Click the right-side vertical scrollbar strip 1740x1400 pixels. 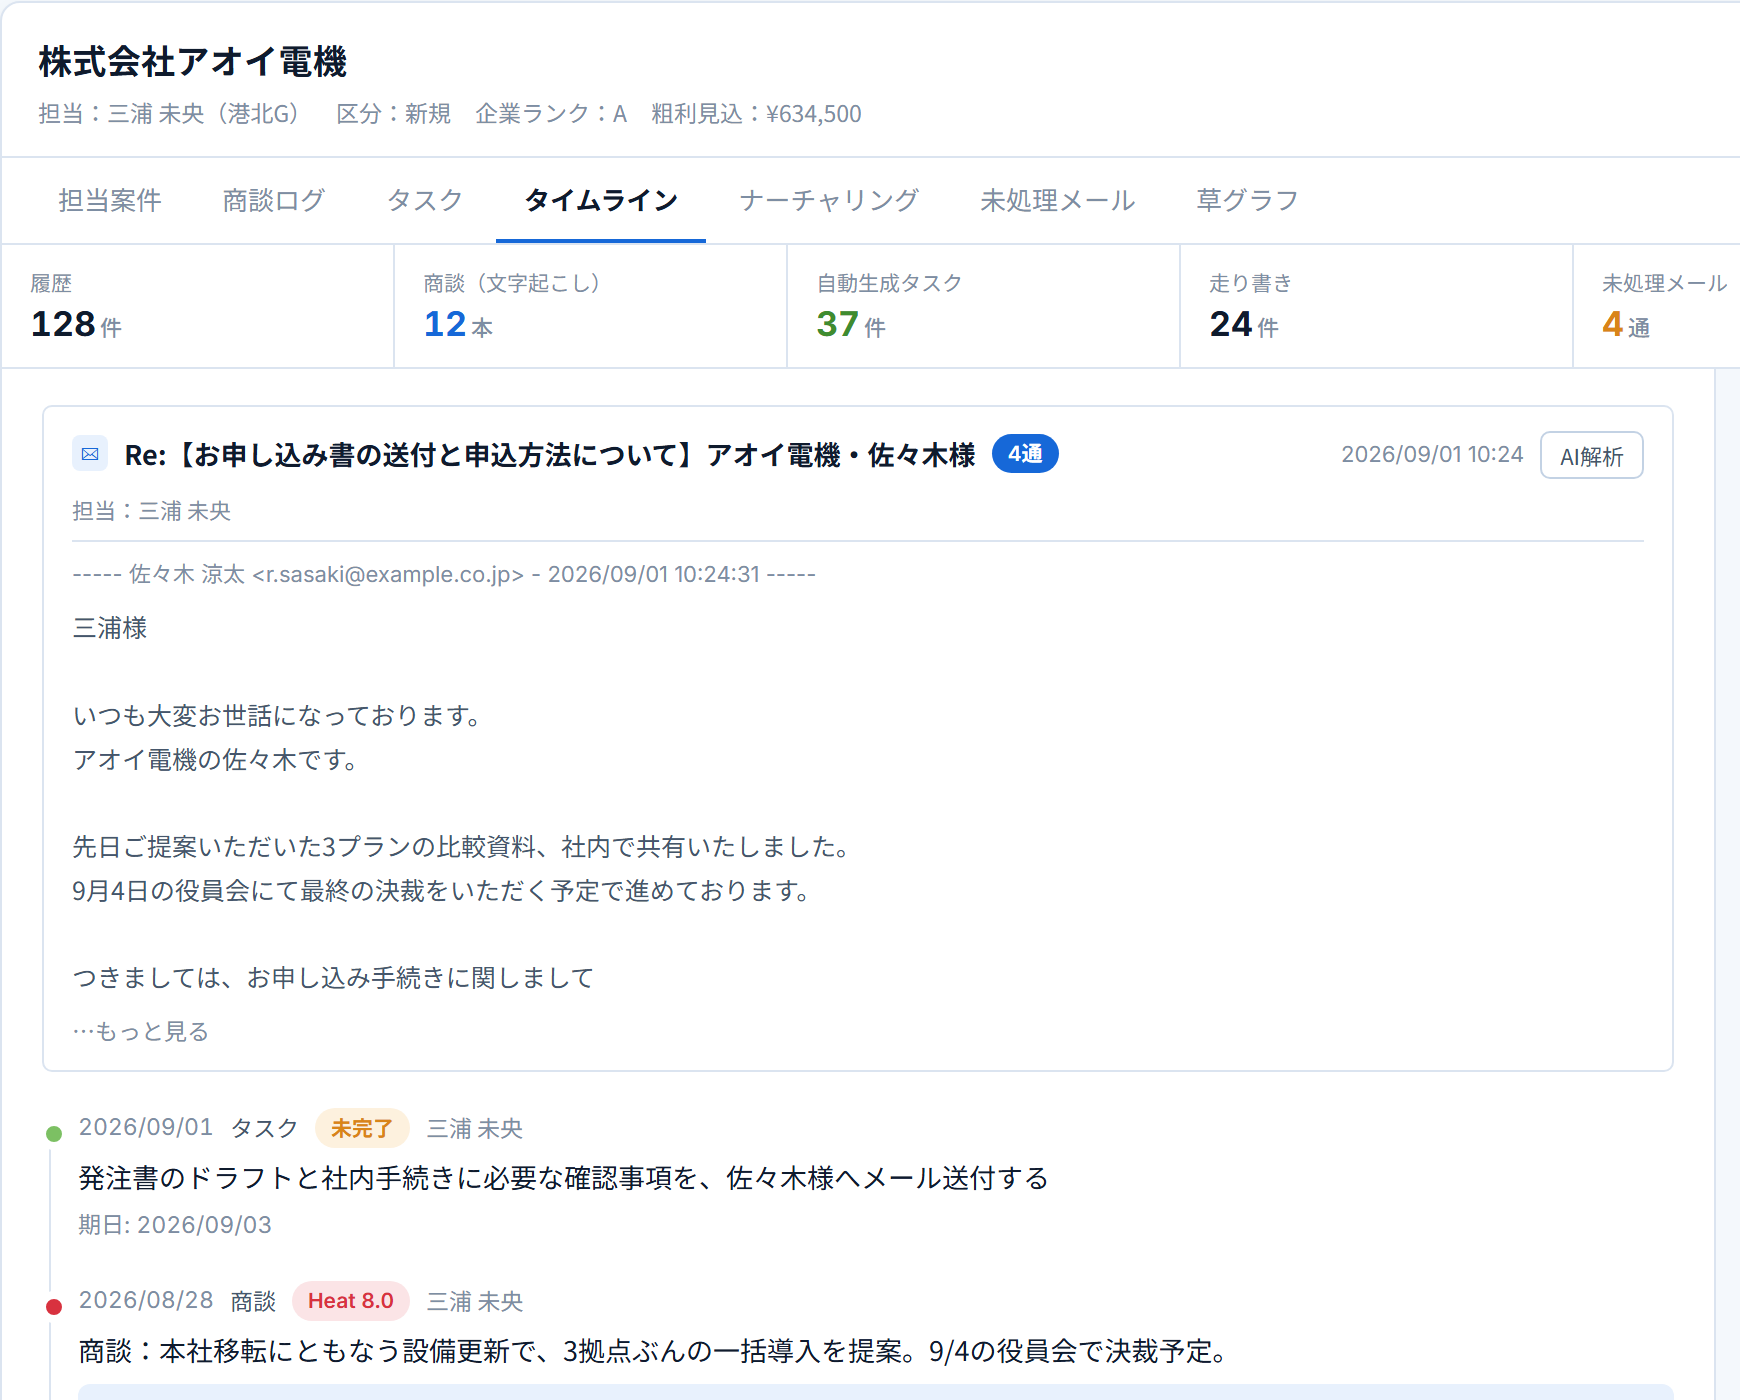(x=1727, y=884)
